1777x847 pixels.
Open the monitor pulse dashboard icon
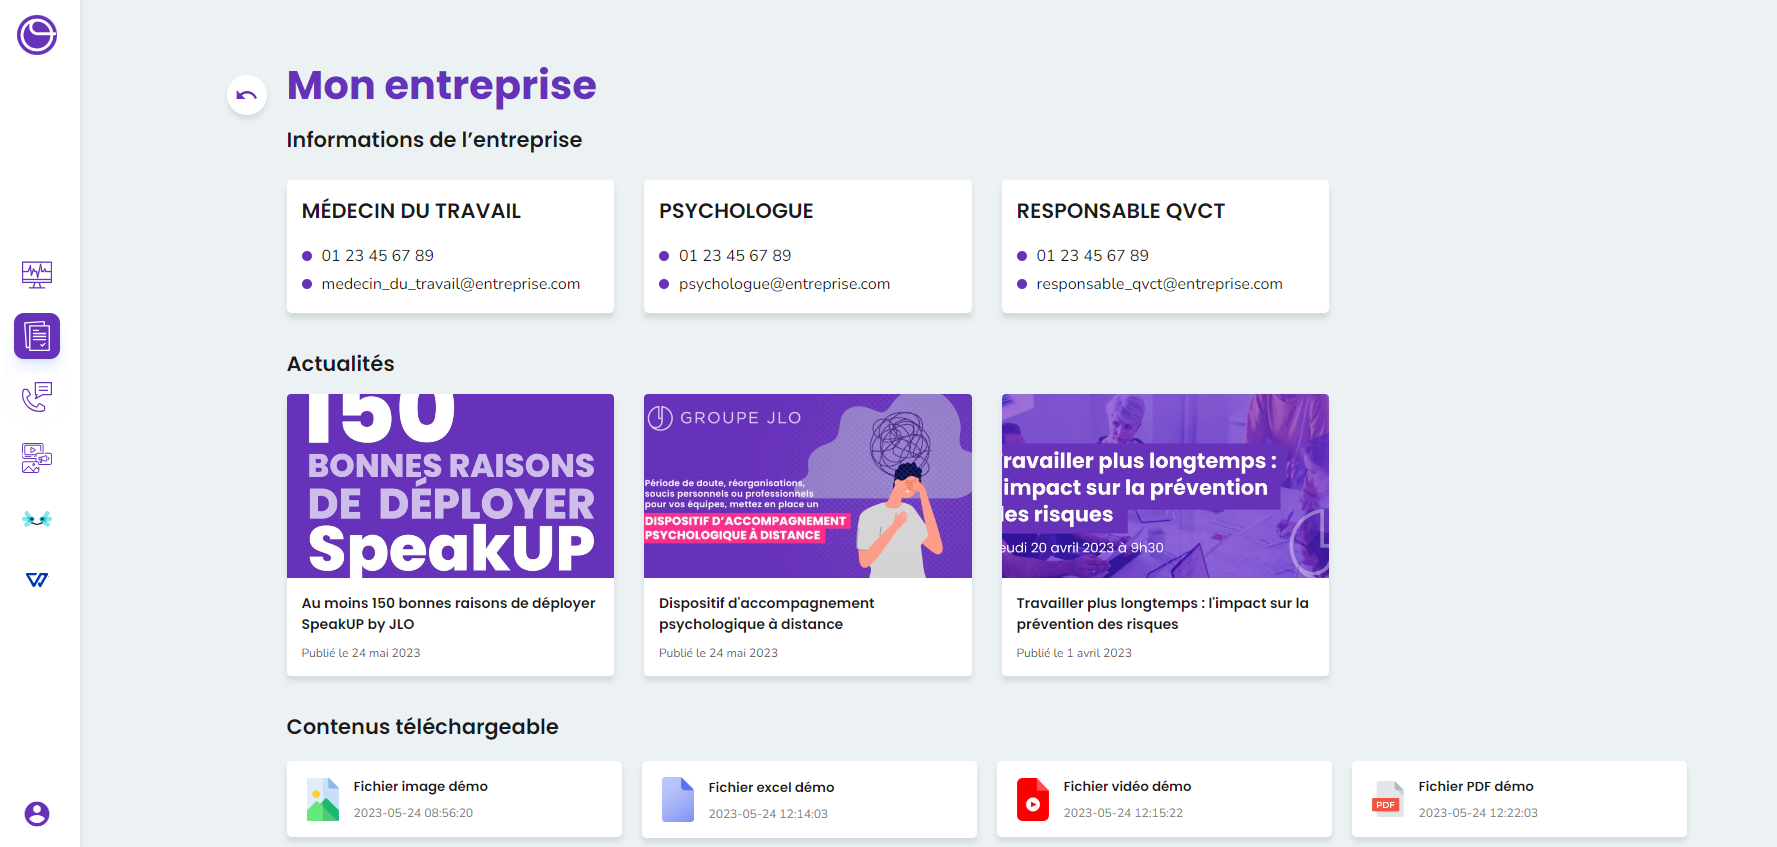coord(37,274)
